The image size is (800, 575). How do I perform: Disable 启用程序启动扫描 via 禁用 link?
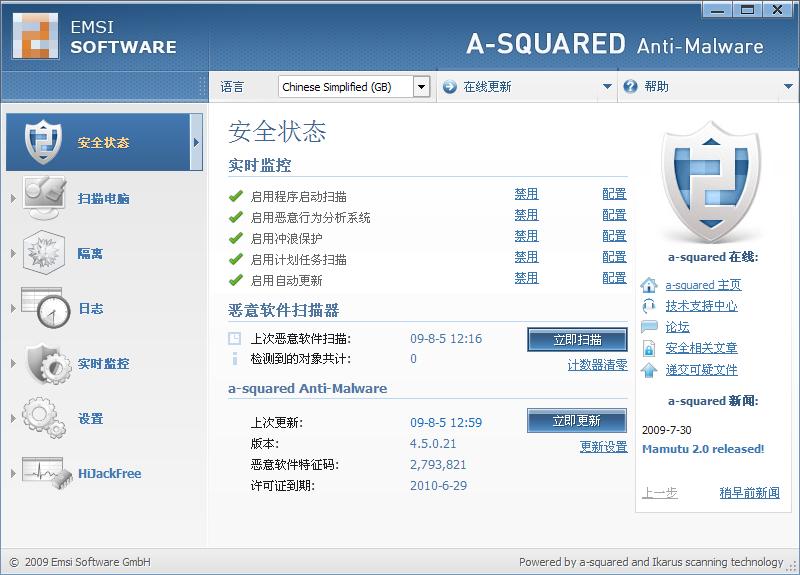click(x=527, y=194)
